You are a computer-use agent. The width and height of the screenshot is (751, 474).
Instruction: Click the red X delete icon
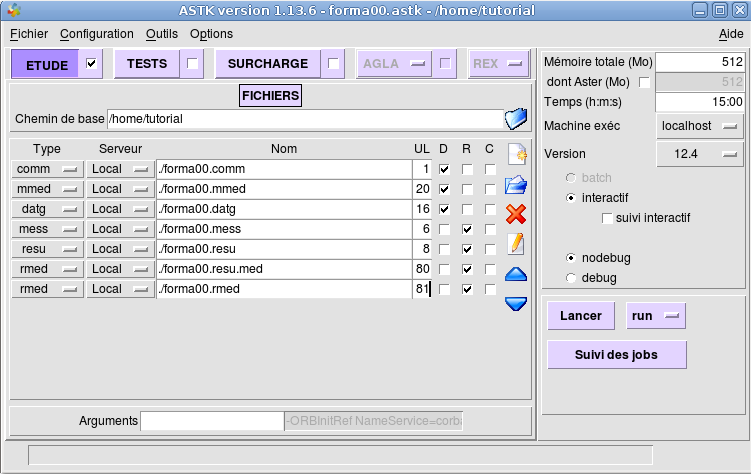tap(516, 214)
